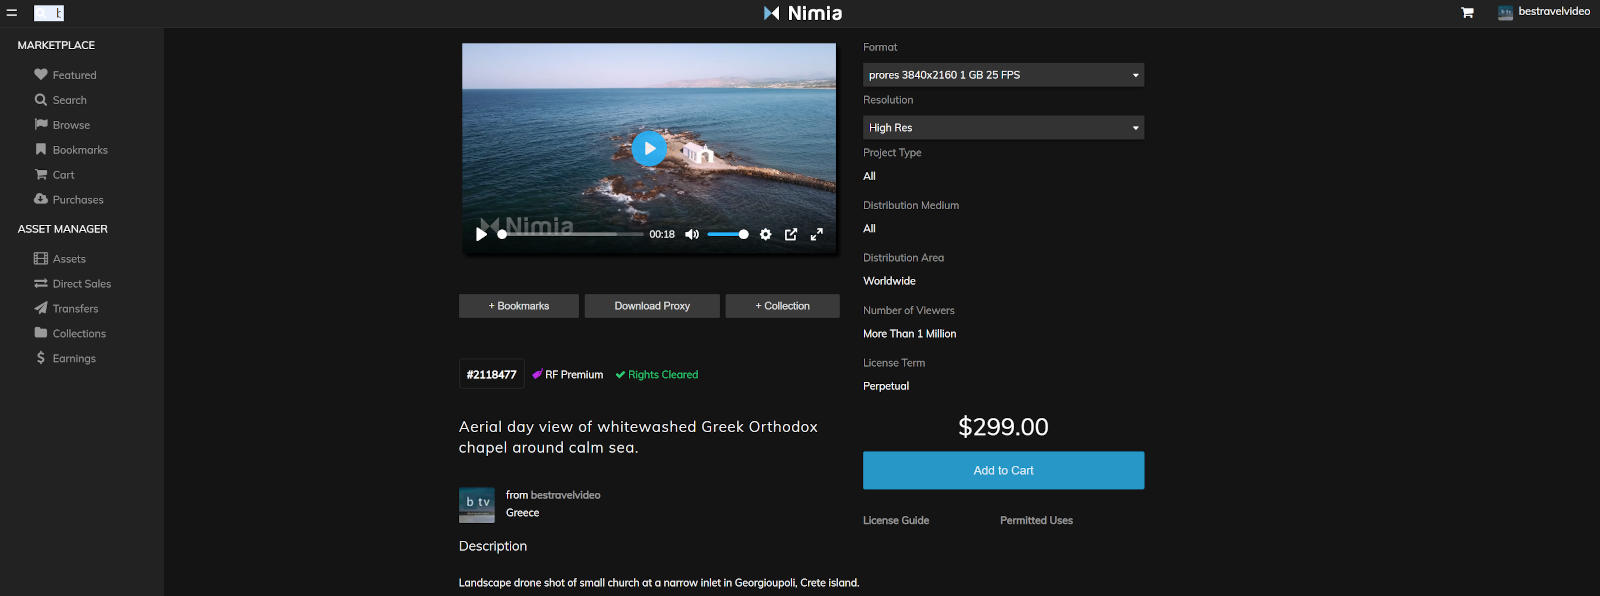
Task: Click the bestravelvideo seller avatar thumbnail
Action: pos(476,505)
